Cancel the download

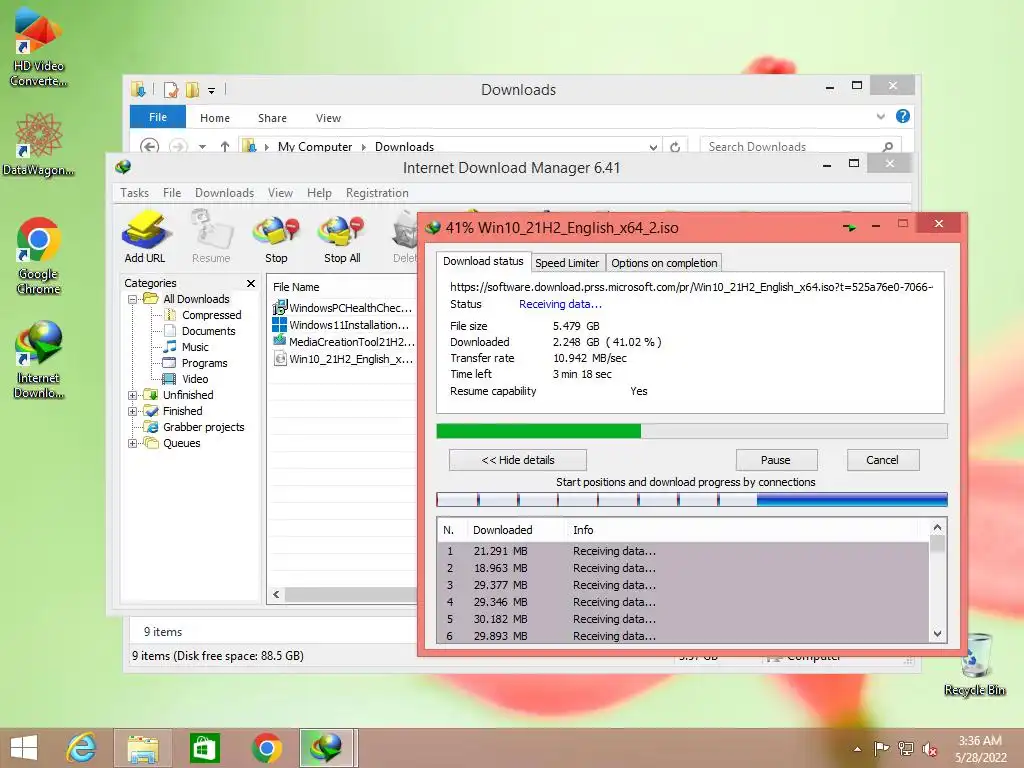coord(882,460)
